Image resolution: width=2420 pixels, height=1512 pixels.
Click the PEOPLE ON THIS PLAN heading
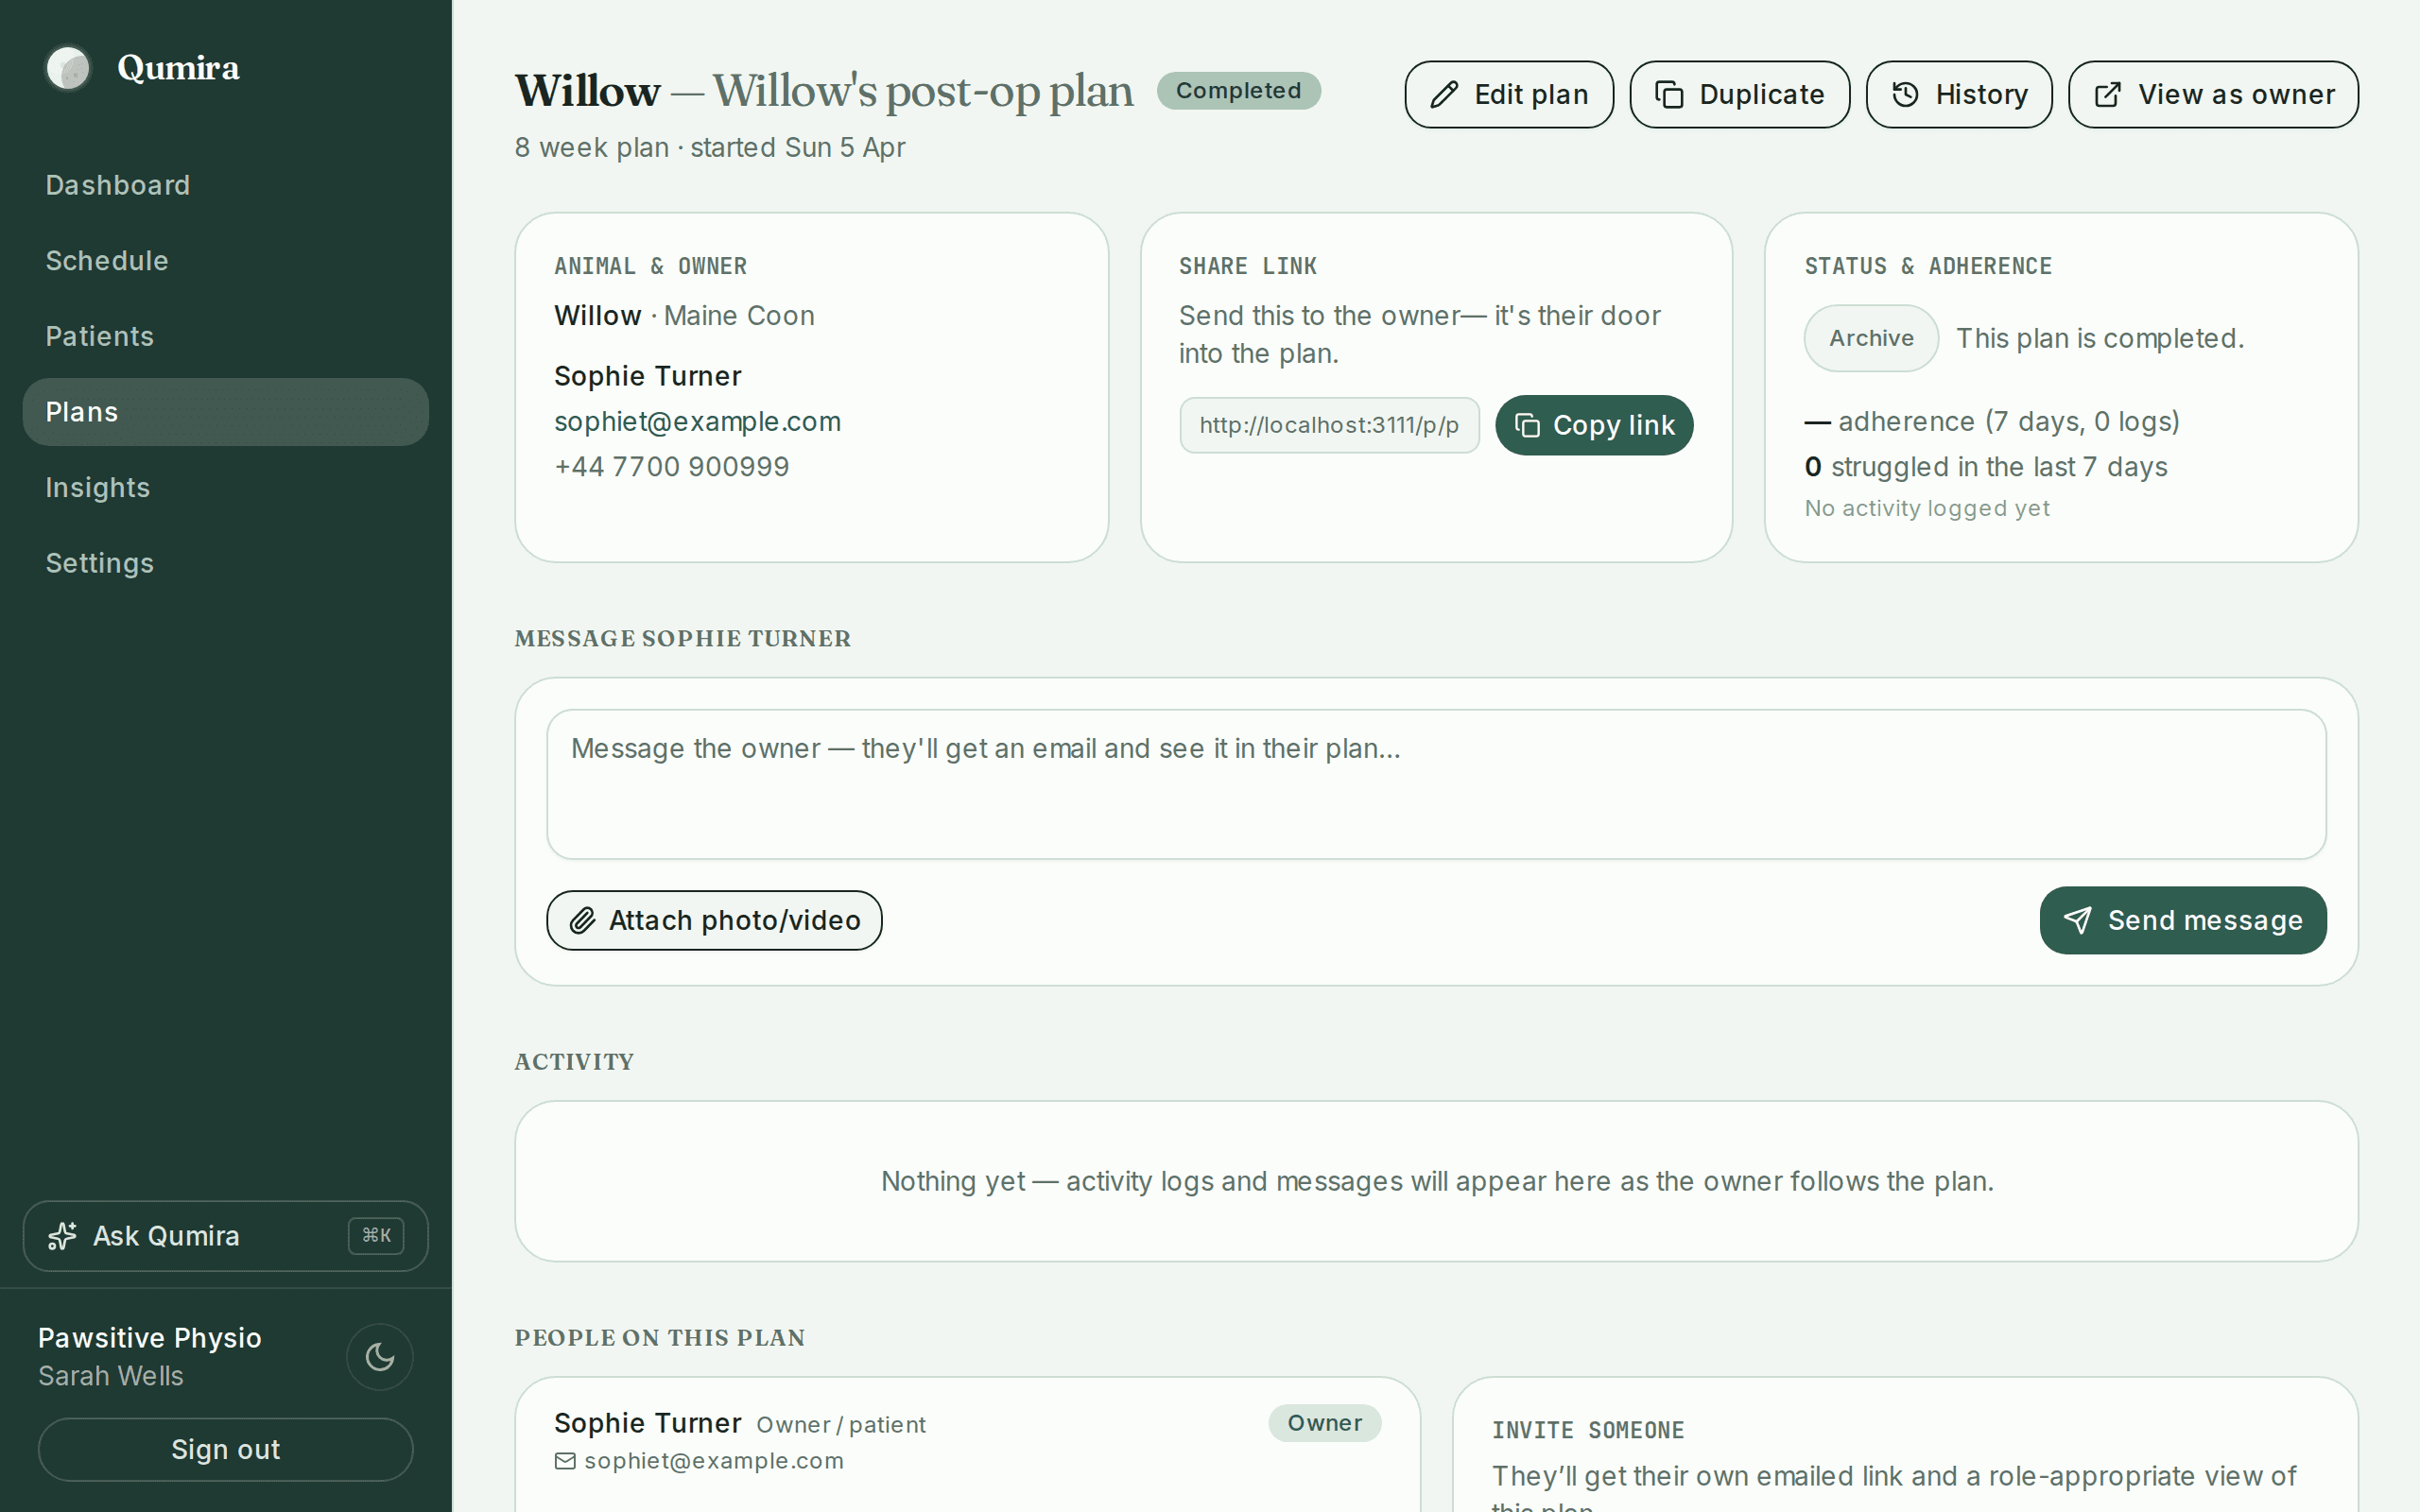click(660, 1338)
